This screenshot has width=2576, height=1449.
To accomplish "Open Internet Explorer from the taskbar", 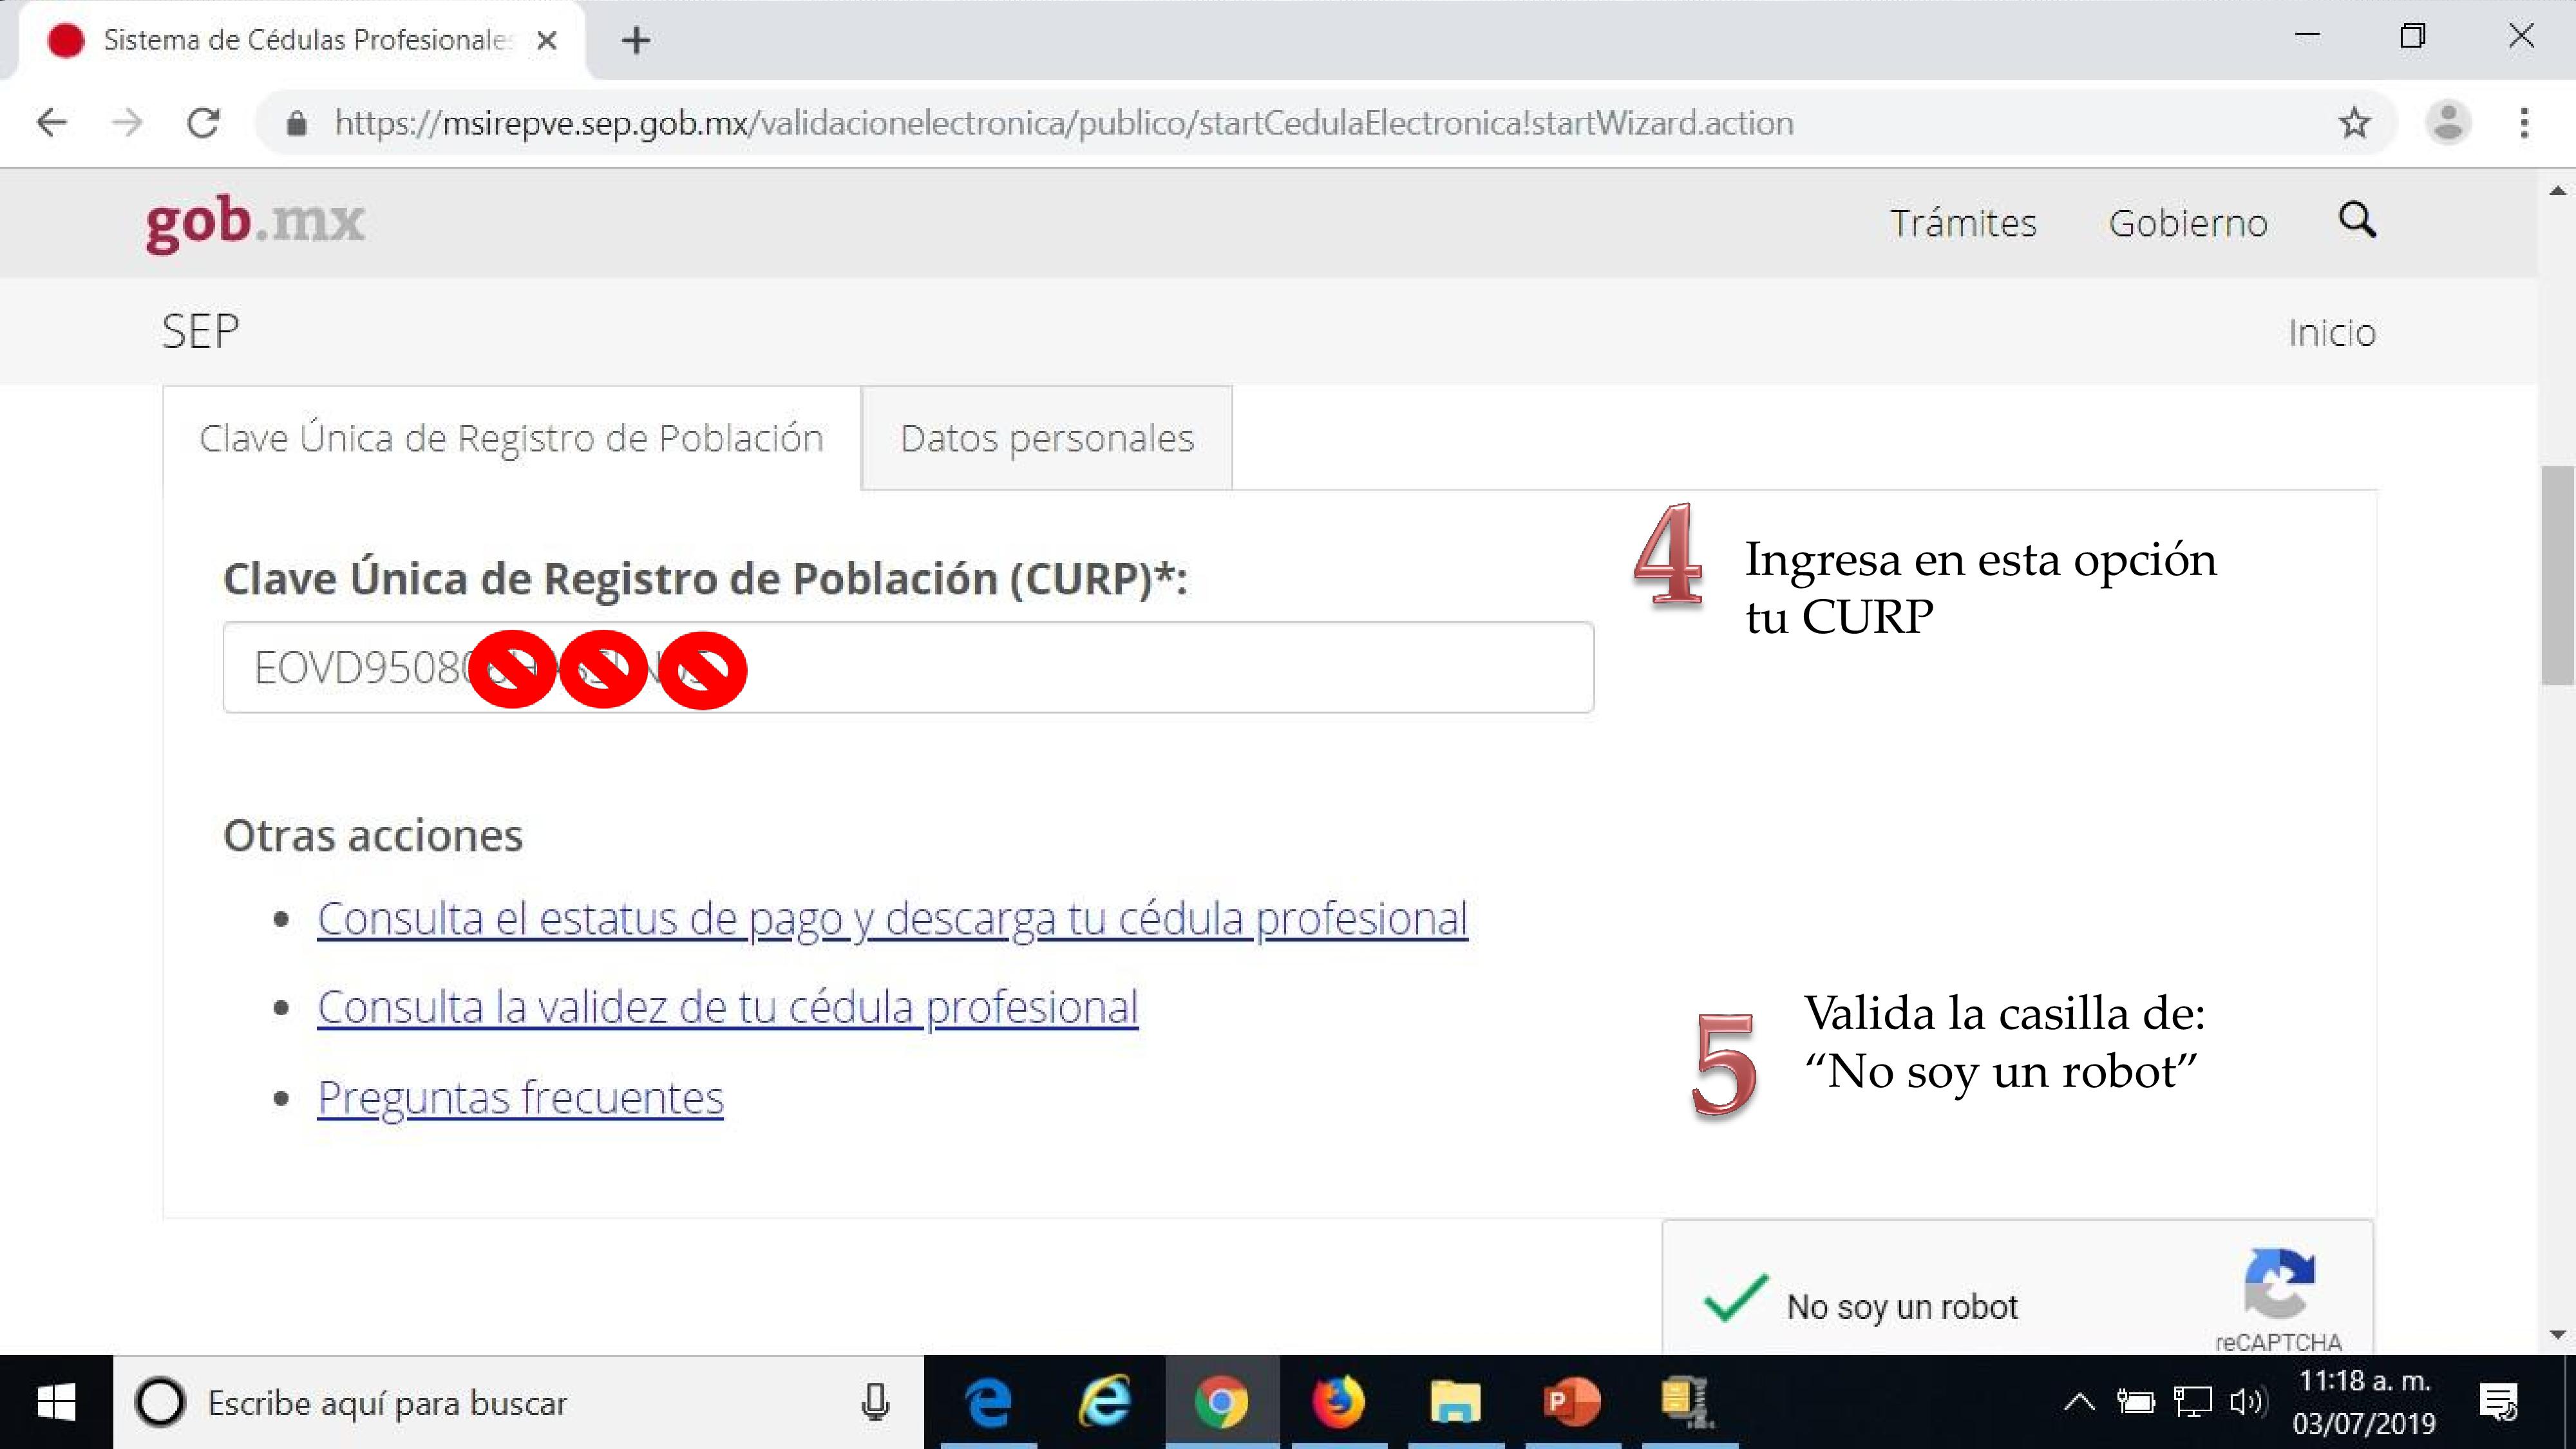I will click(x=1104, y=1402).
